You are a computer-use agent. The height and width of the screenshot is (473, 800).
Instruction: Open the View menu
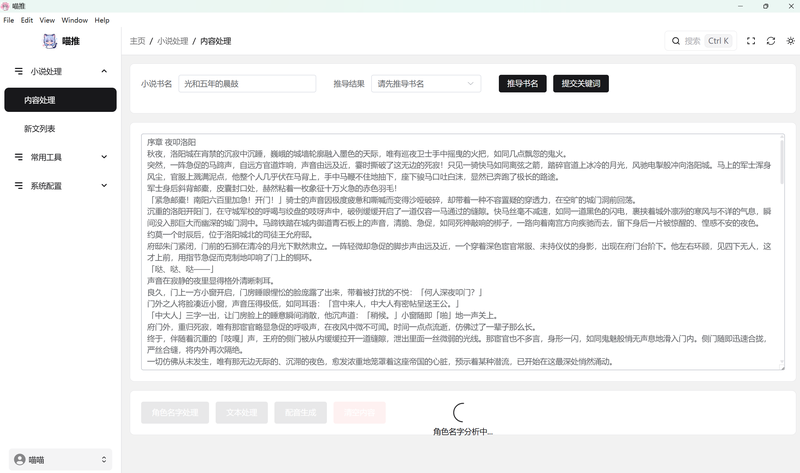pyautogui.click(x=46, y=20)
